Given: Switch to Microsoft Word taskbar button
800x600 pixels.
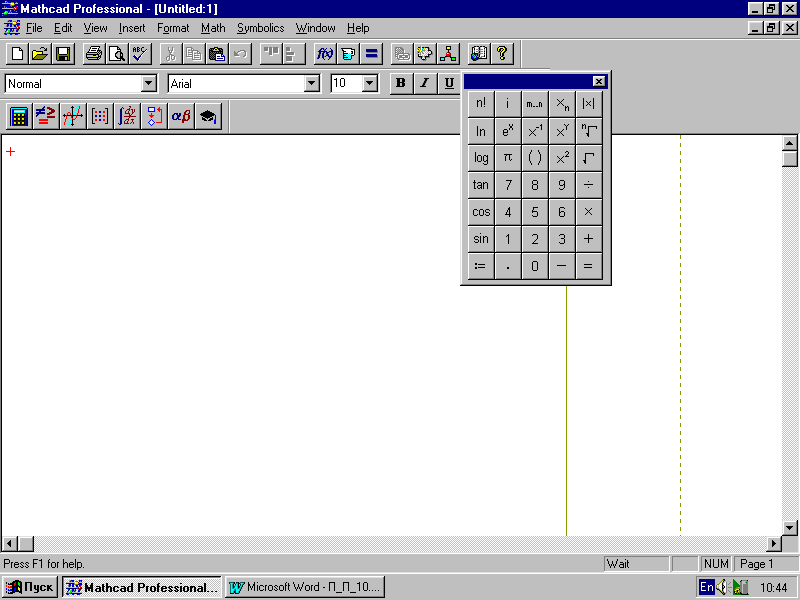Looking at the screenshot, I should tap(305, 587).
